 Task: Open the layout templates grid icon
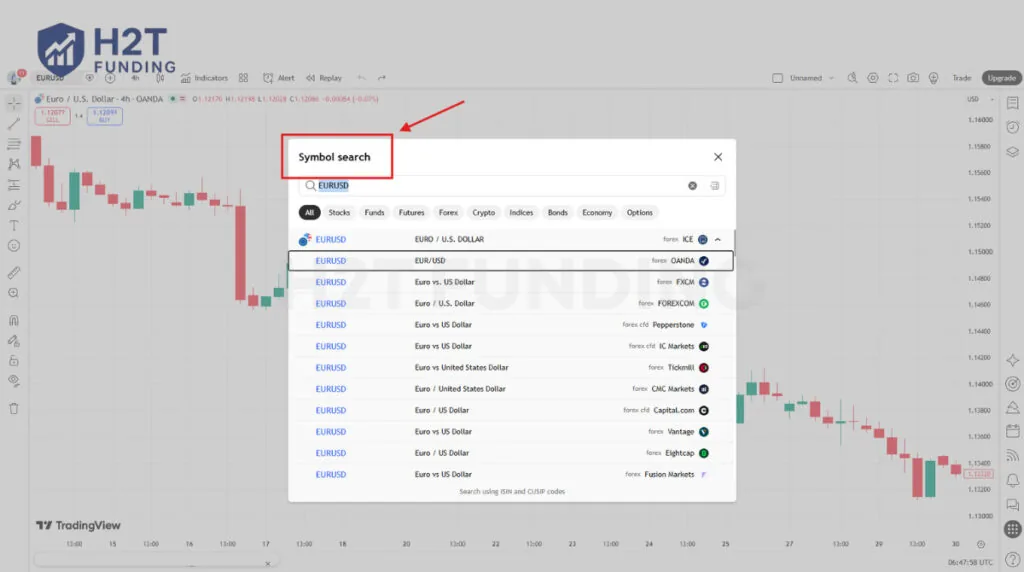243,78
